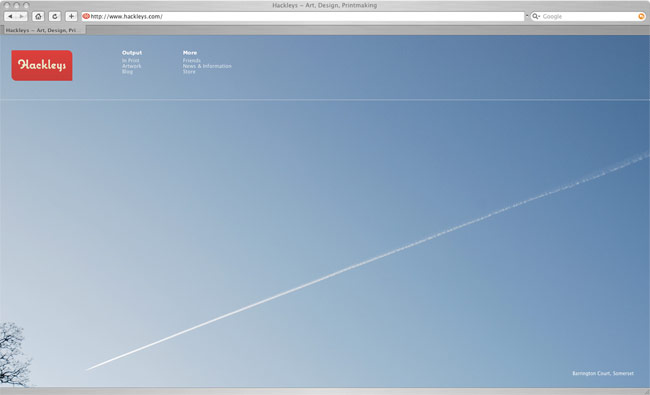Minimize the window with the middle window button
Screen dimensions: 650x395
tap(17, 5)
